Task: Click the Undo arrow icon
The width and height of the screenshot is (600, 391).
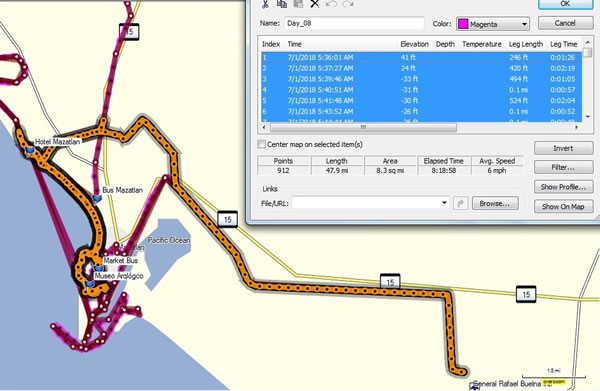Action: pyautogui.click(x=331, y=4)
